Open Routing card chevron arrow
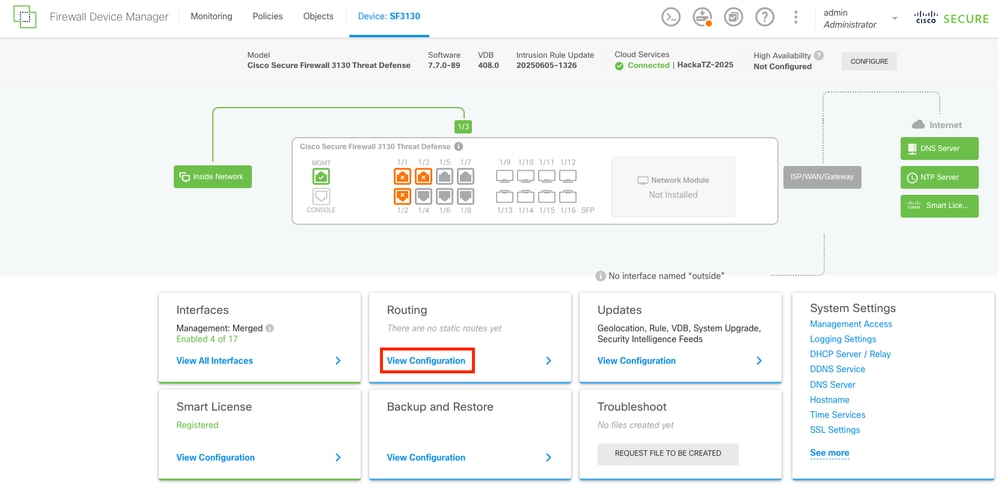Screen dimensions: 998x484 coord(549,360)
